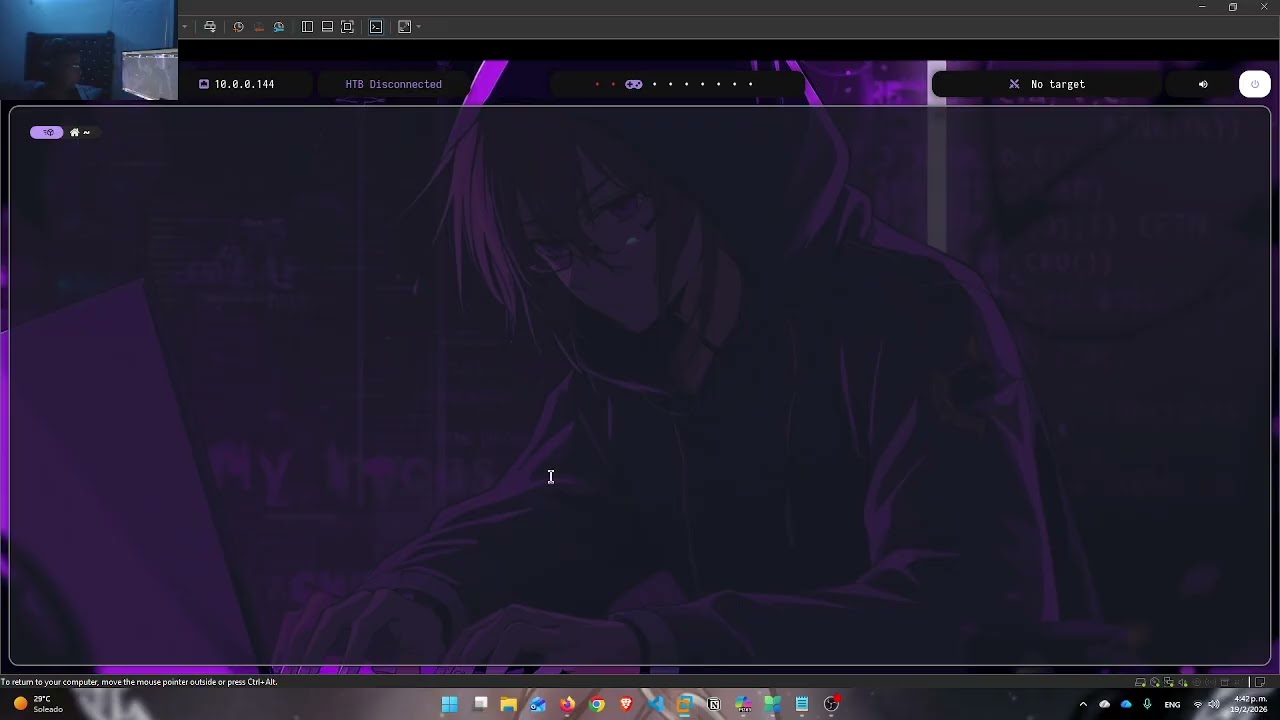Click the revert snapshot toolbar icon
1280x720 pixels.
pos(259,27)
